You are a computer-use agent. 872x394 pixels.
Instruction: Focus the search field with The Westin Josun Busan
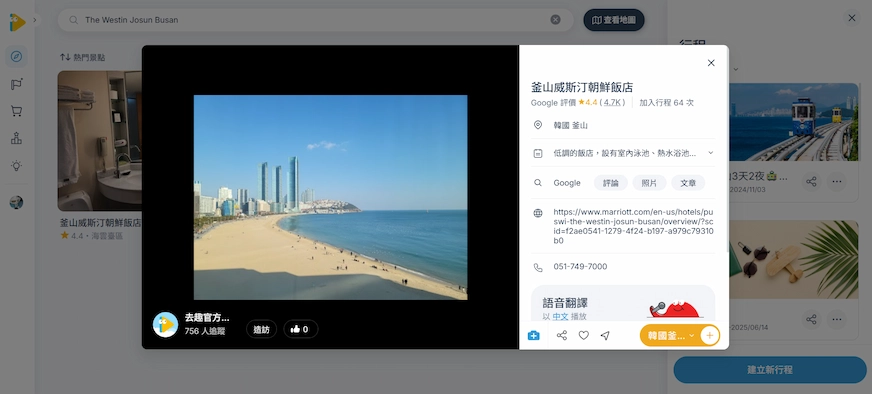[315, 20]
